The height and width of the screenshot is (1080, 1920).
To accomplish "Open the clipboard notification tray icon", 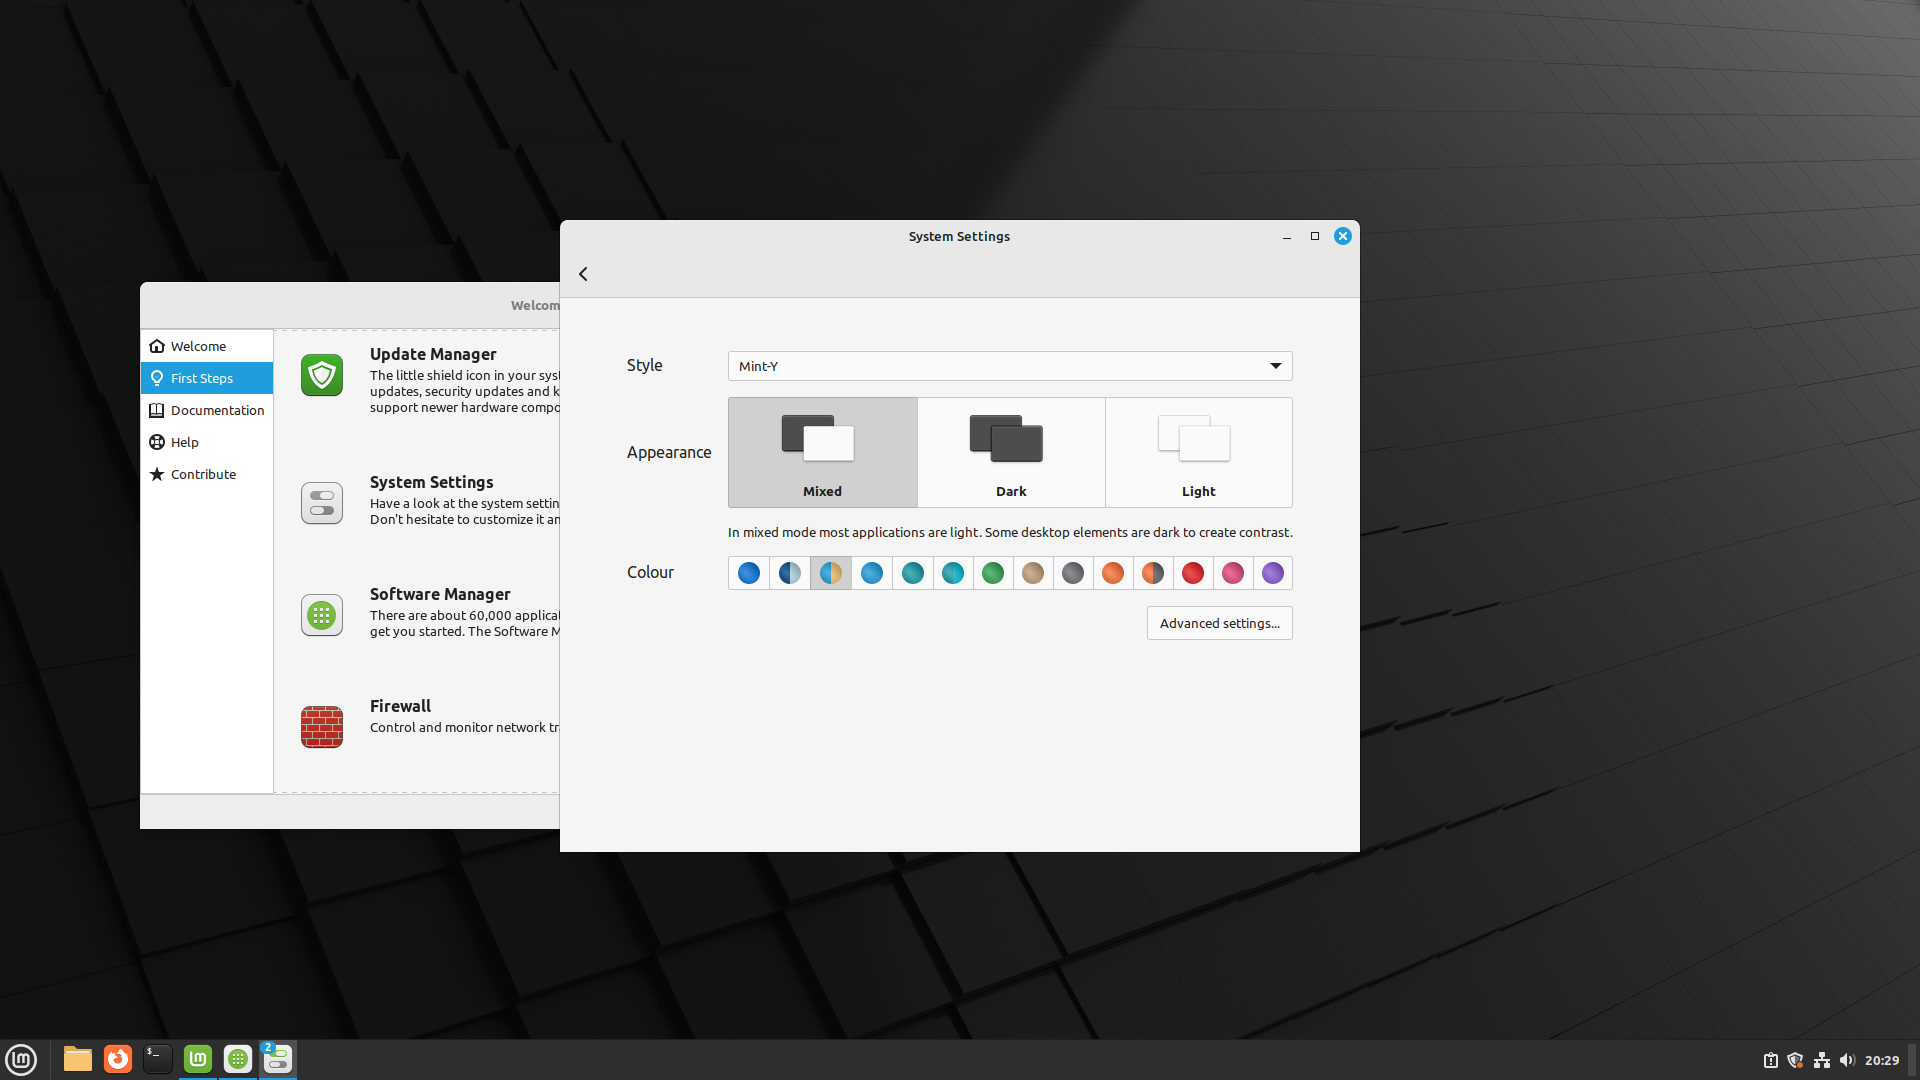I will 1771,1060.
